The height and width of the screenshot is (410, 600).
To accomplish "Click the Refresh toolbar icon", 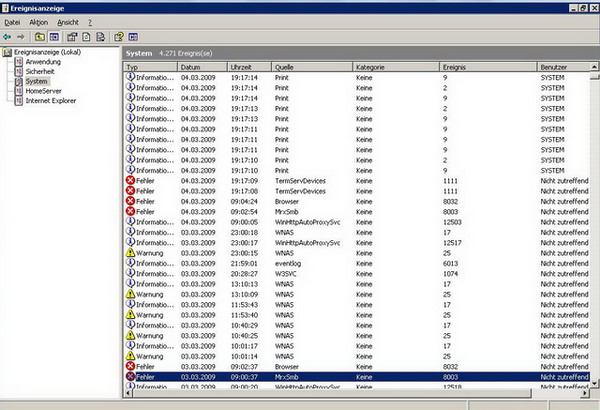I will coord(87,35).
